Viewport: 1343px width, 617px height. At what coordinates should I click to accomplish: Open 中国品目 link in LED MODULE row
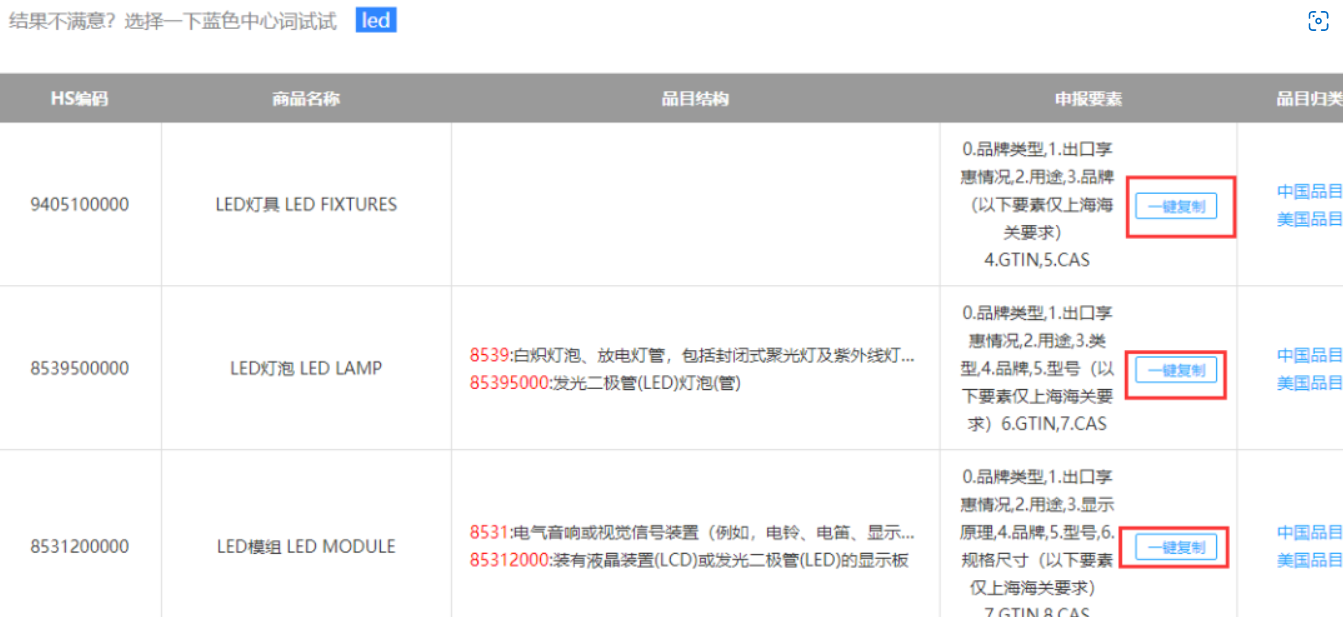point(1309,533)
